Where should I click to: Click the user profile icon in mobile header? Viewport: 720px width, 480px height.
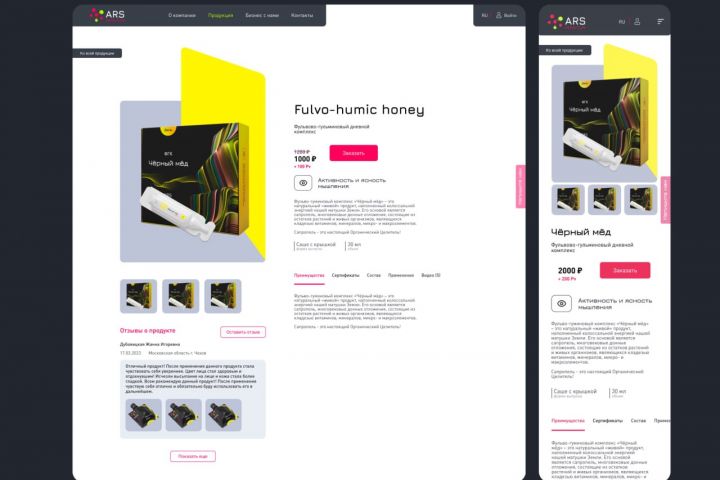(x=637, y=21)
